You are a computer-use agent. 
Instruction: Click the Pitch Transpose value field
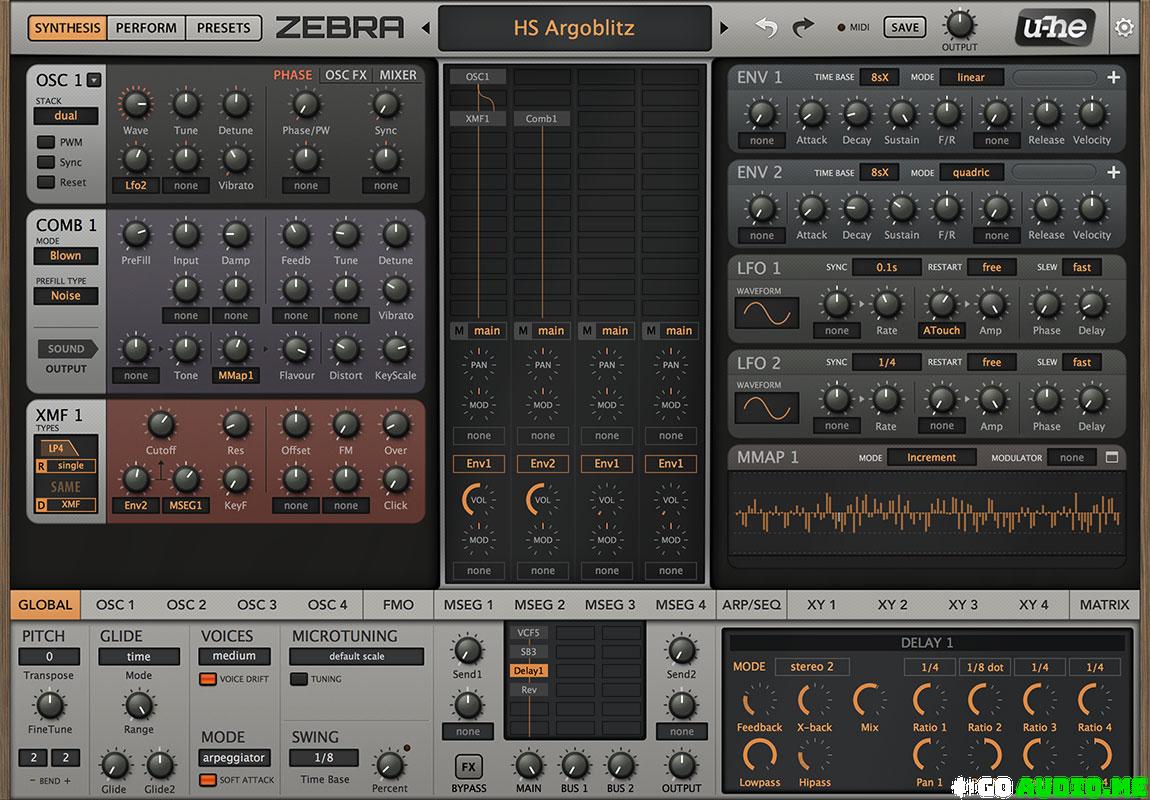click(49, 656)
